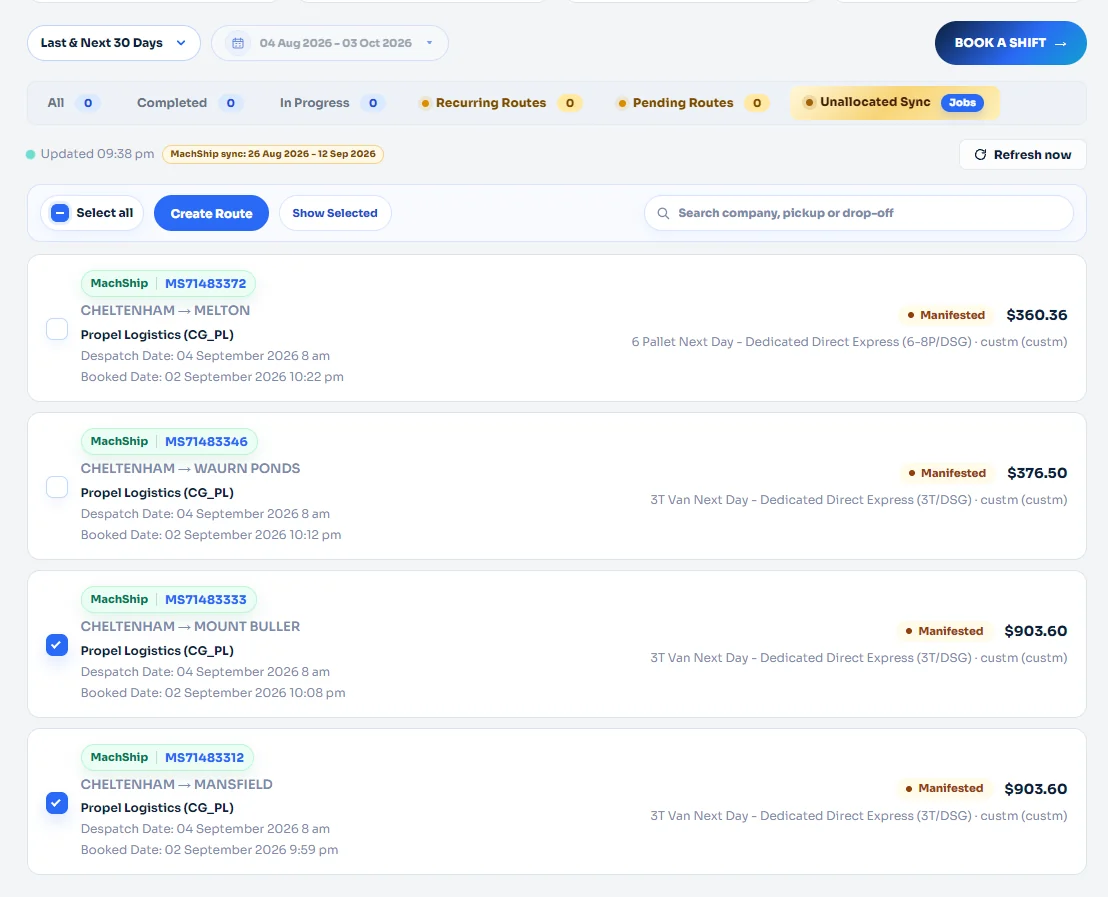
Task: Open job link MS71483372
Action: tap(206, 283)
